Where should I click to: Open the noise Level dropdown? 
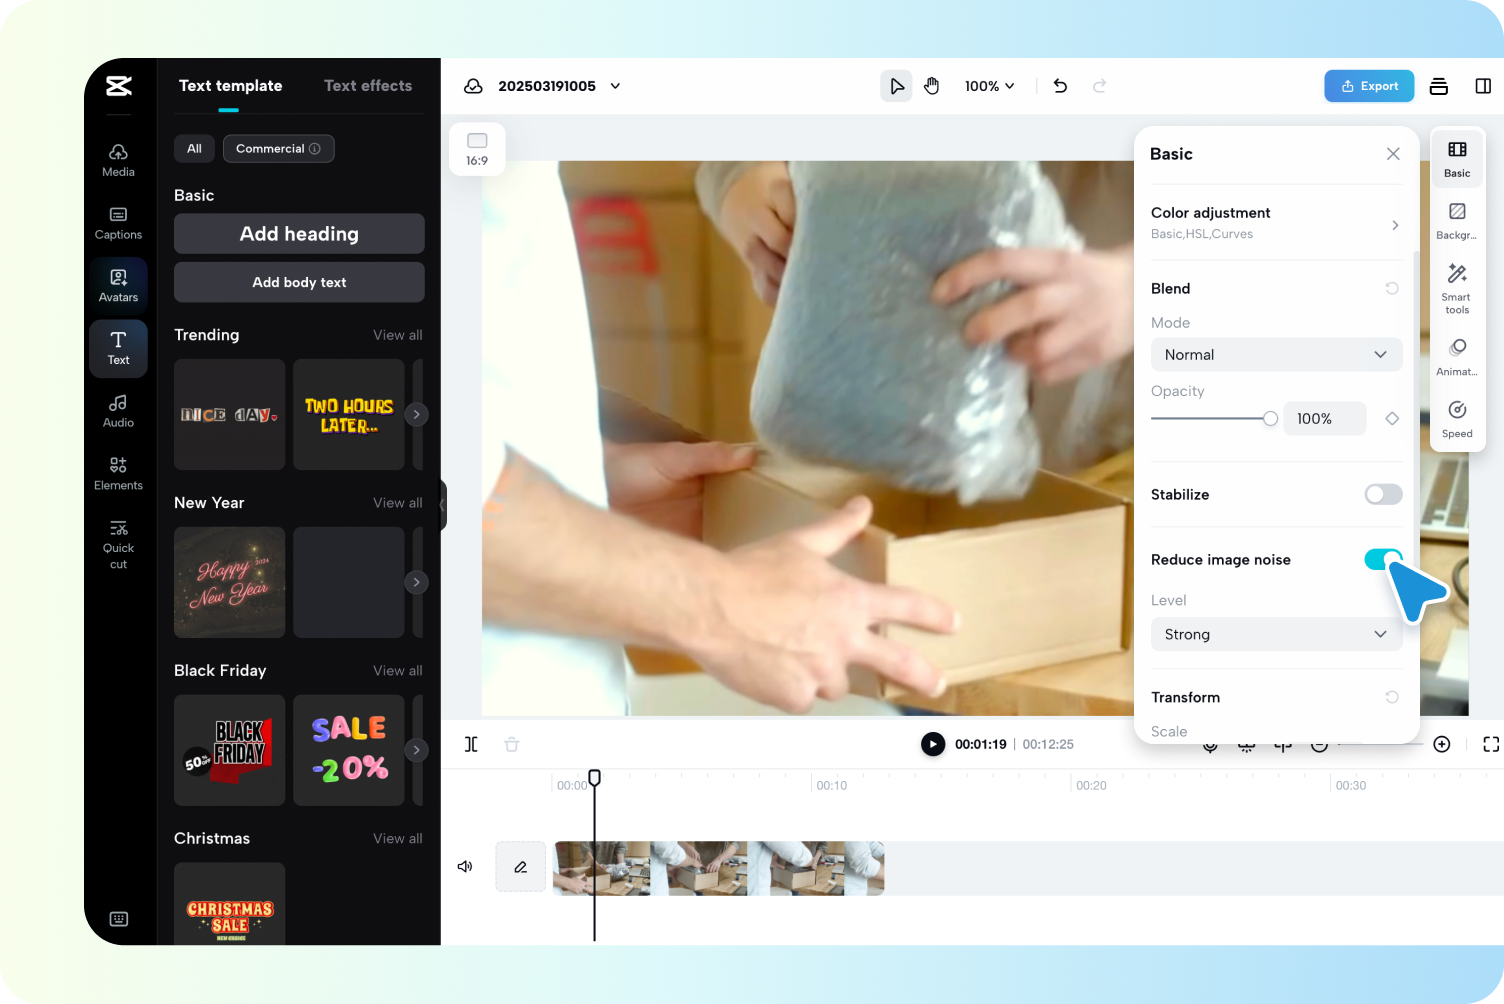pyautogui.click(x=1277, y=634)
